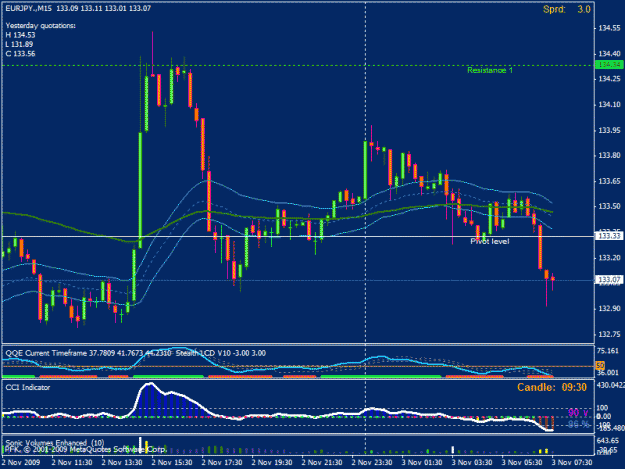Click the "Candle: 09:30" countdown text
Image resolution: width=625 pixels, height=469 pixels.
click(x=552, y=387)
